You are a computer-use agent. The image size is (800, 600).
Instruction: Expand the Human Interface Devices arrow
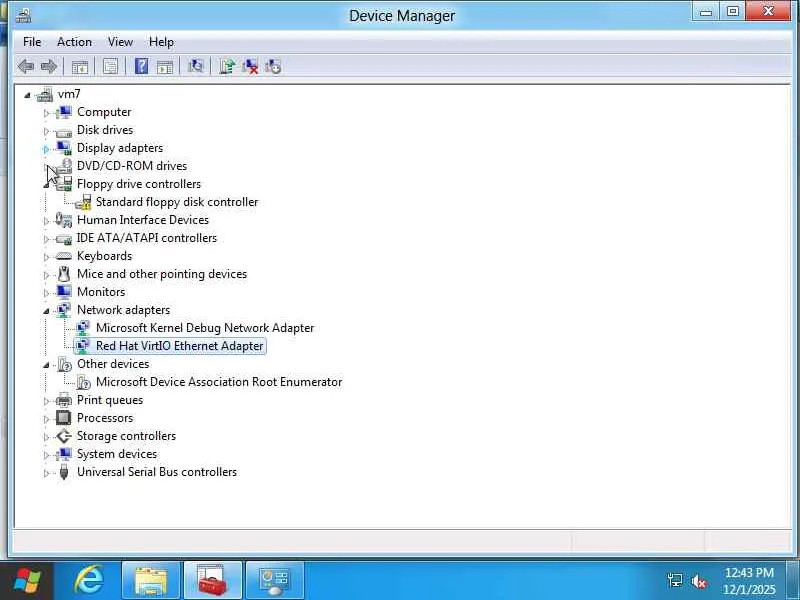[x=46, y=221]
